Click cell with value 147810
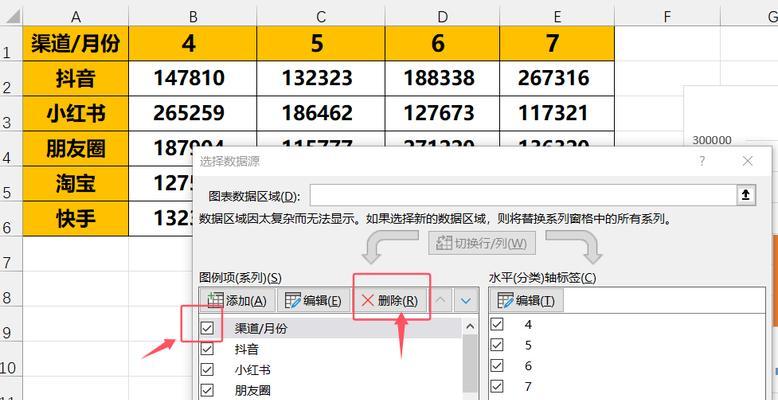778x400 pixels. pyautogui.click(x=193, y=79)
